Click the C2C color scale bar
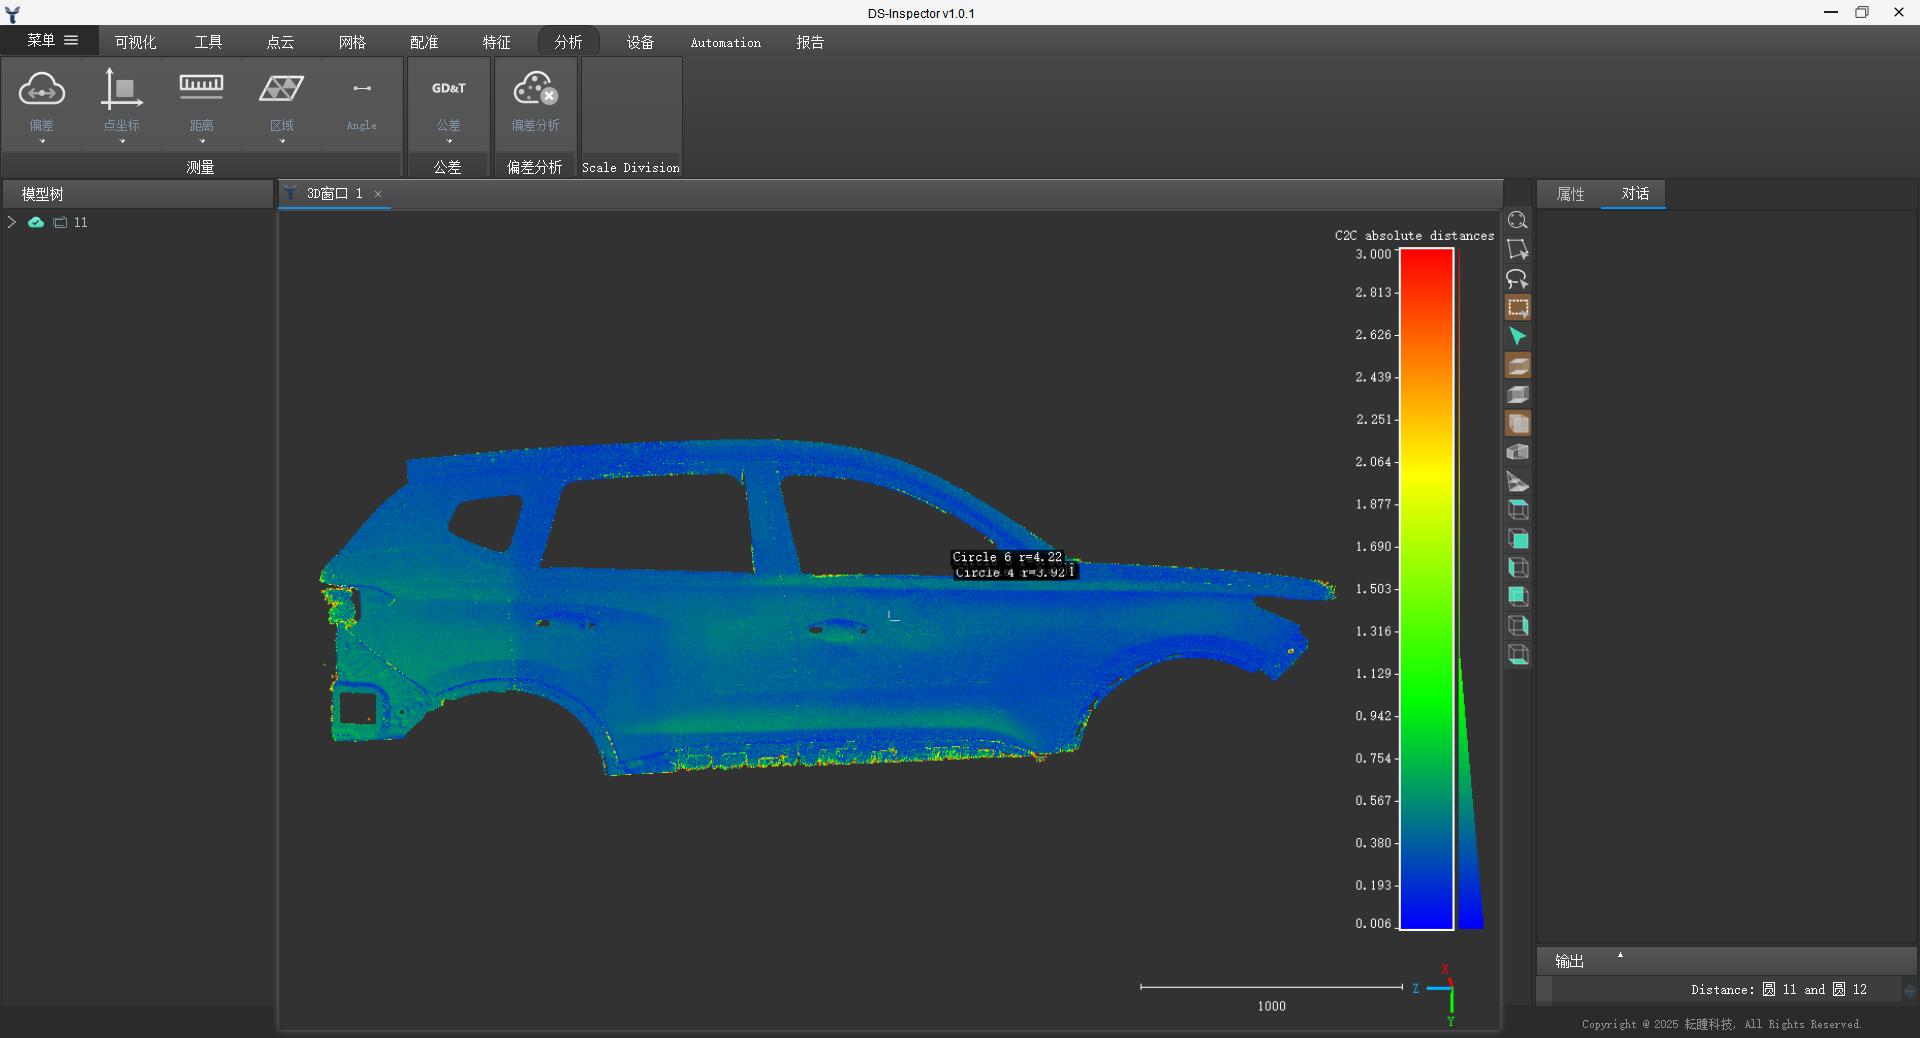This screenshot has height=1038, width=1920. click(1426, 589)
